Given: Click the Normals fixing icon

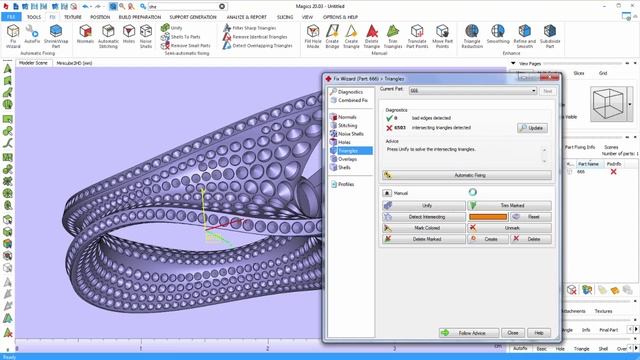Looking at the screenshot, I should point(85,34).
